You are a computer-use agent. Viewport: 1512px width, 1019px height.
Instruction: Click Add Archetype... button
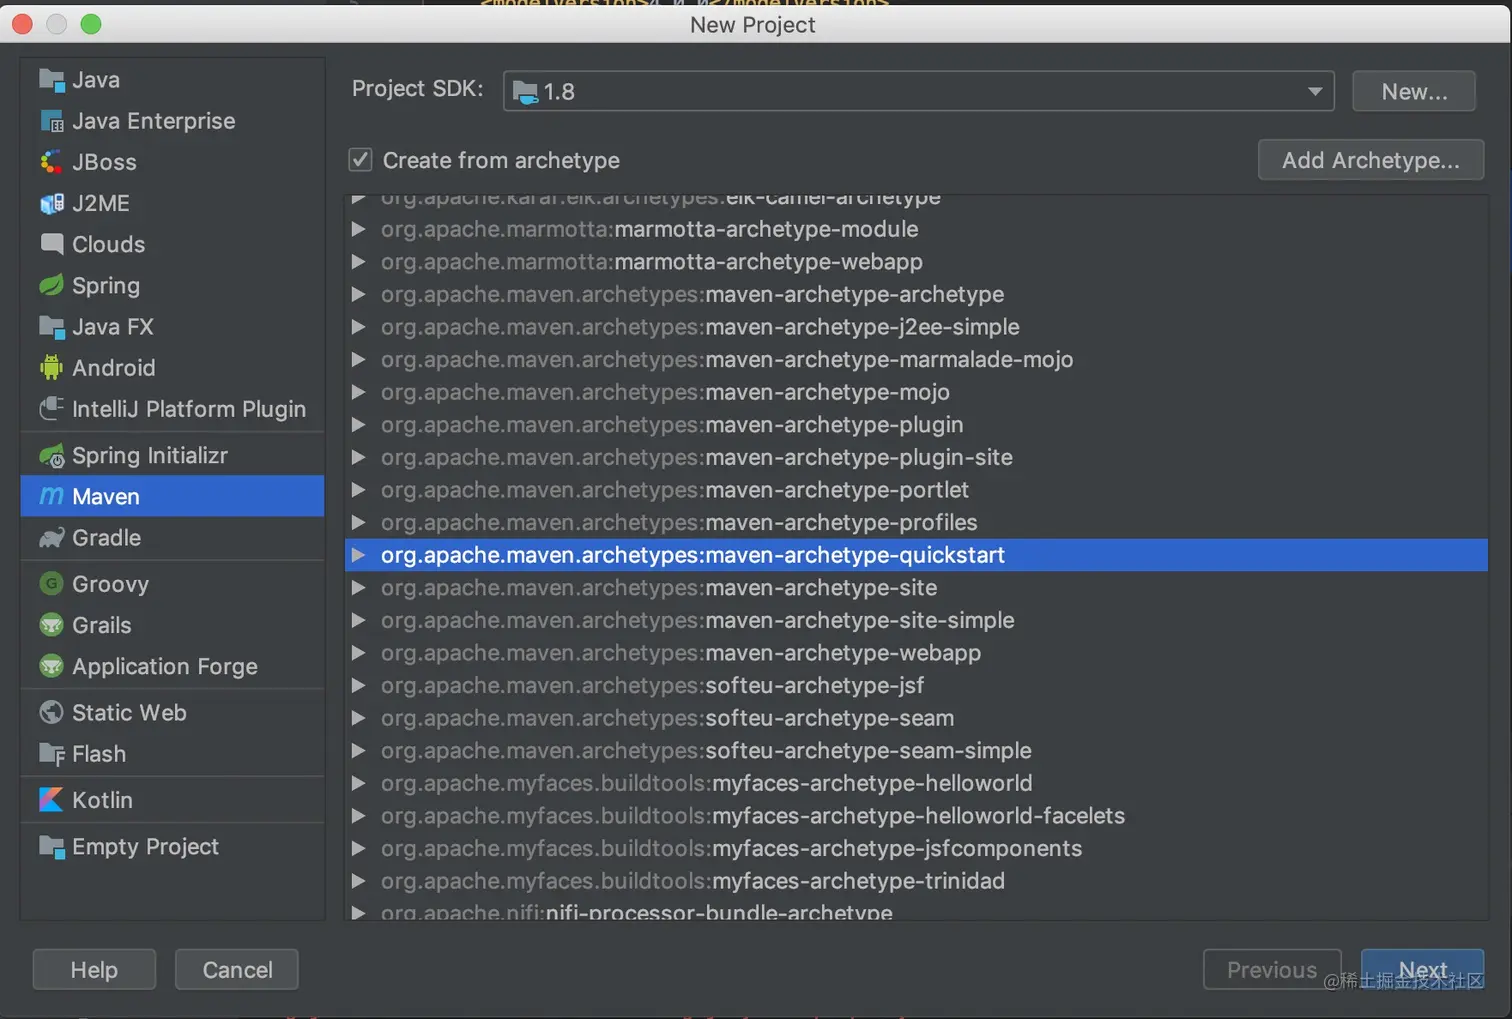click(x=1370, y=160)
